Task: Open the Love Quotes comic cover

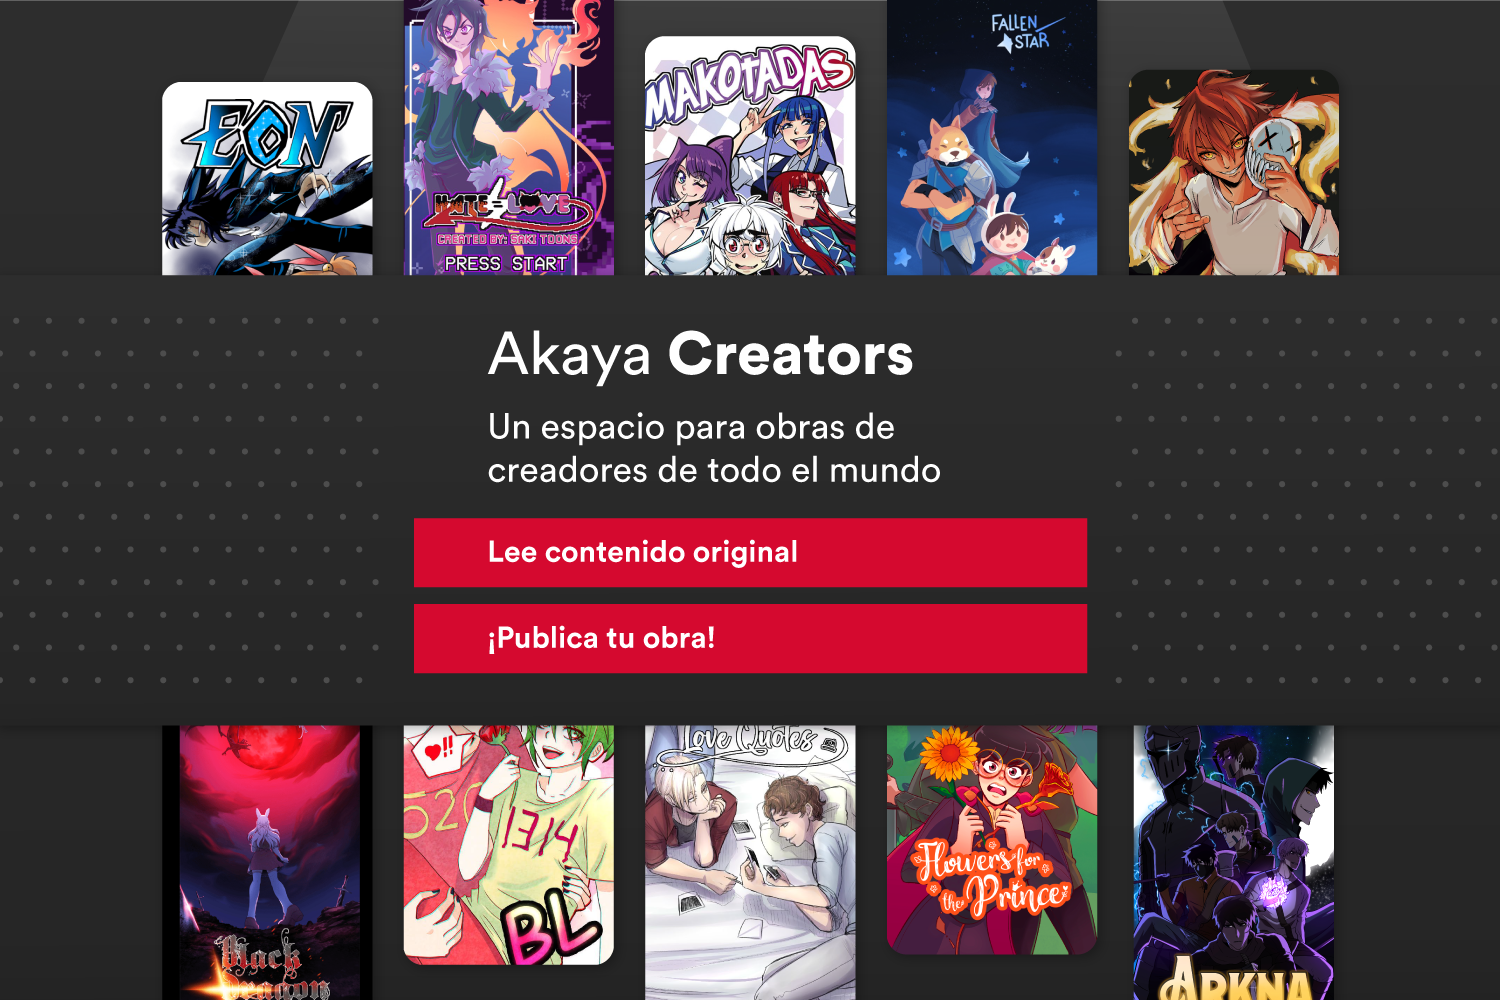Action: click(750, 862)
